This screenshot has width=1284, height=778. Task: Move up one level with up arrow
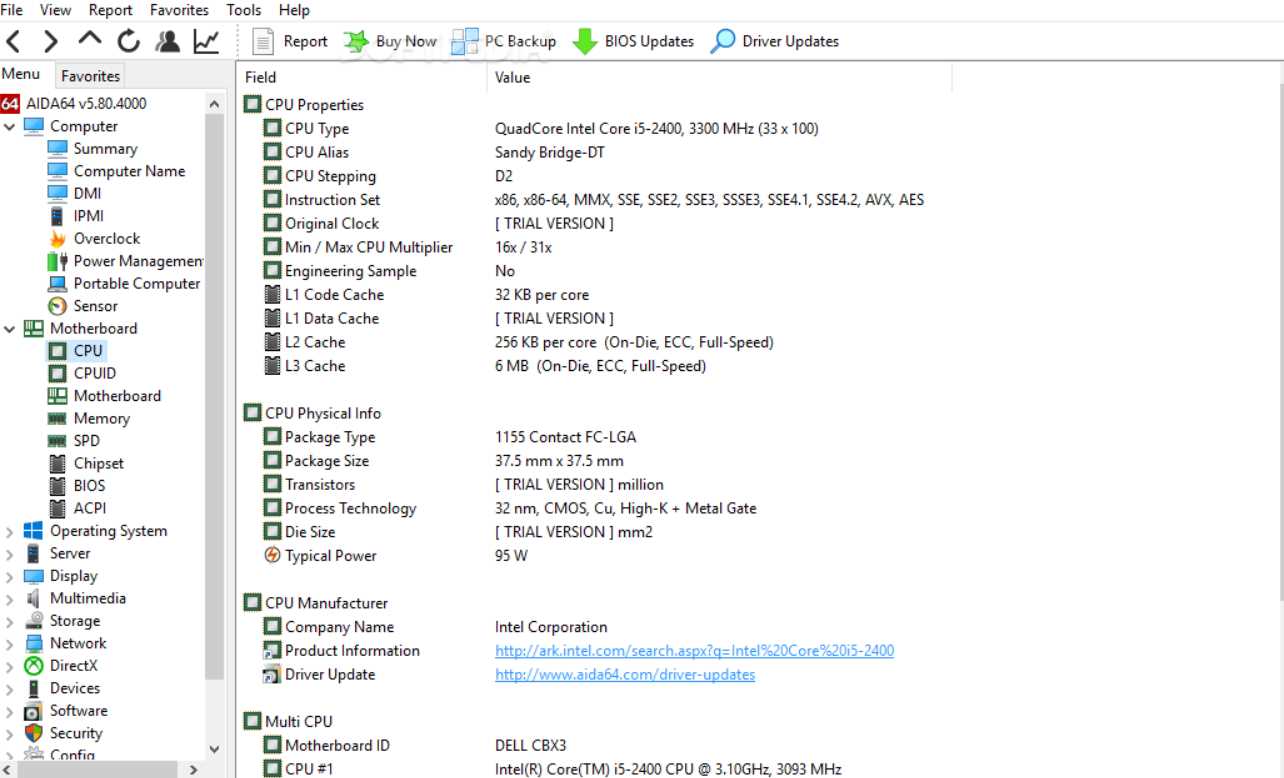click(x=90, y=40)
